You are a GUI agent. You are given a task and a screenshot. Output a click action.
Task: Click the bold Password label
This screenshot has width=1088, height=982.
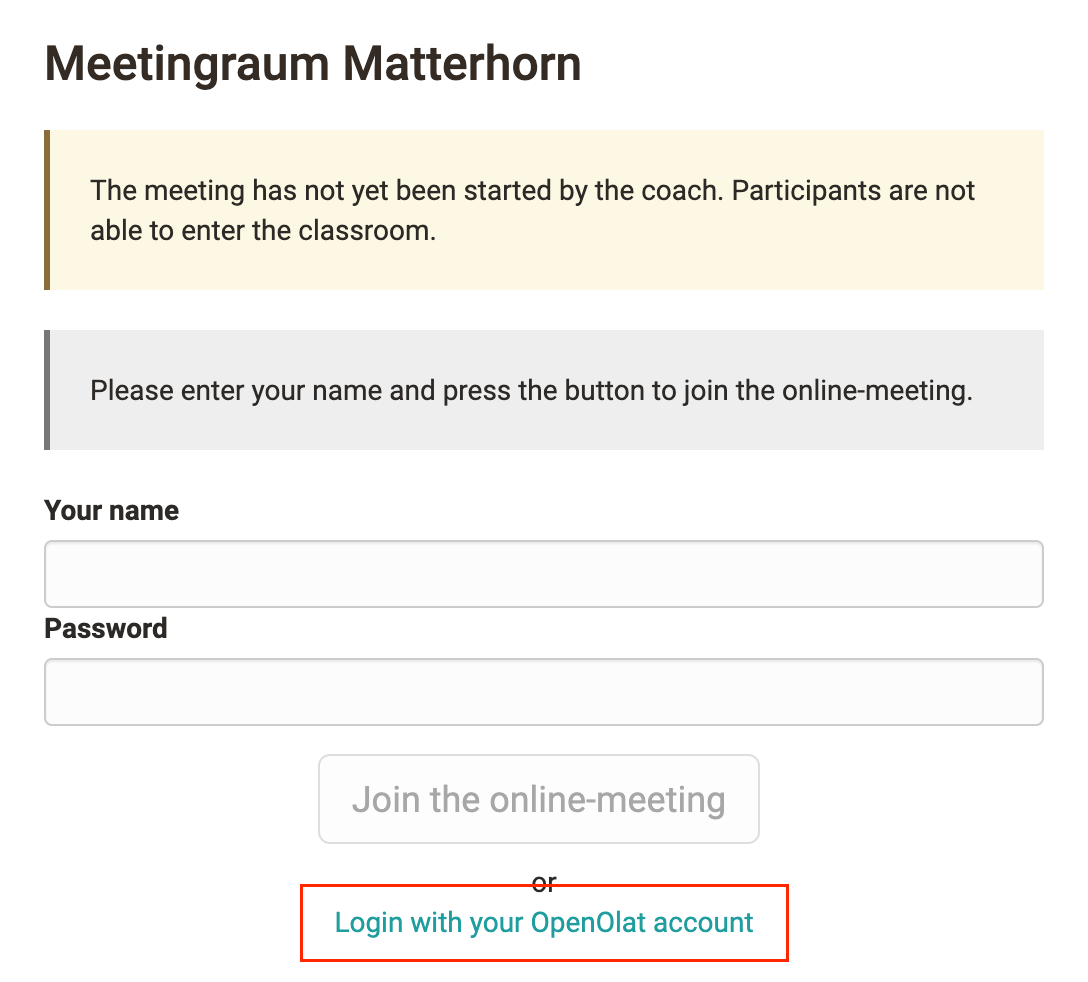pos(106,629)
